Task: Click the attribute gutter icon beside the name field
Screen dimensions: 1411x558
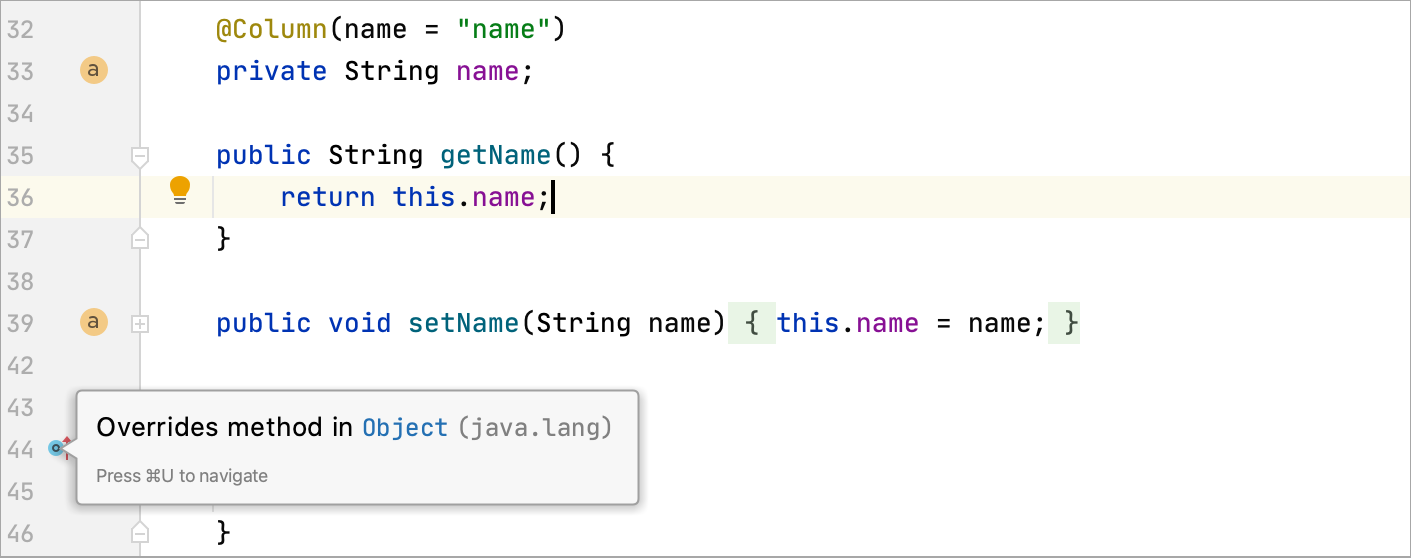Action: [93, 71]
